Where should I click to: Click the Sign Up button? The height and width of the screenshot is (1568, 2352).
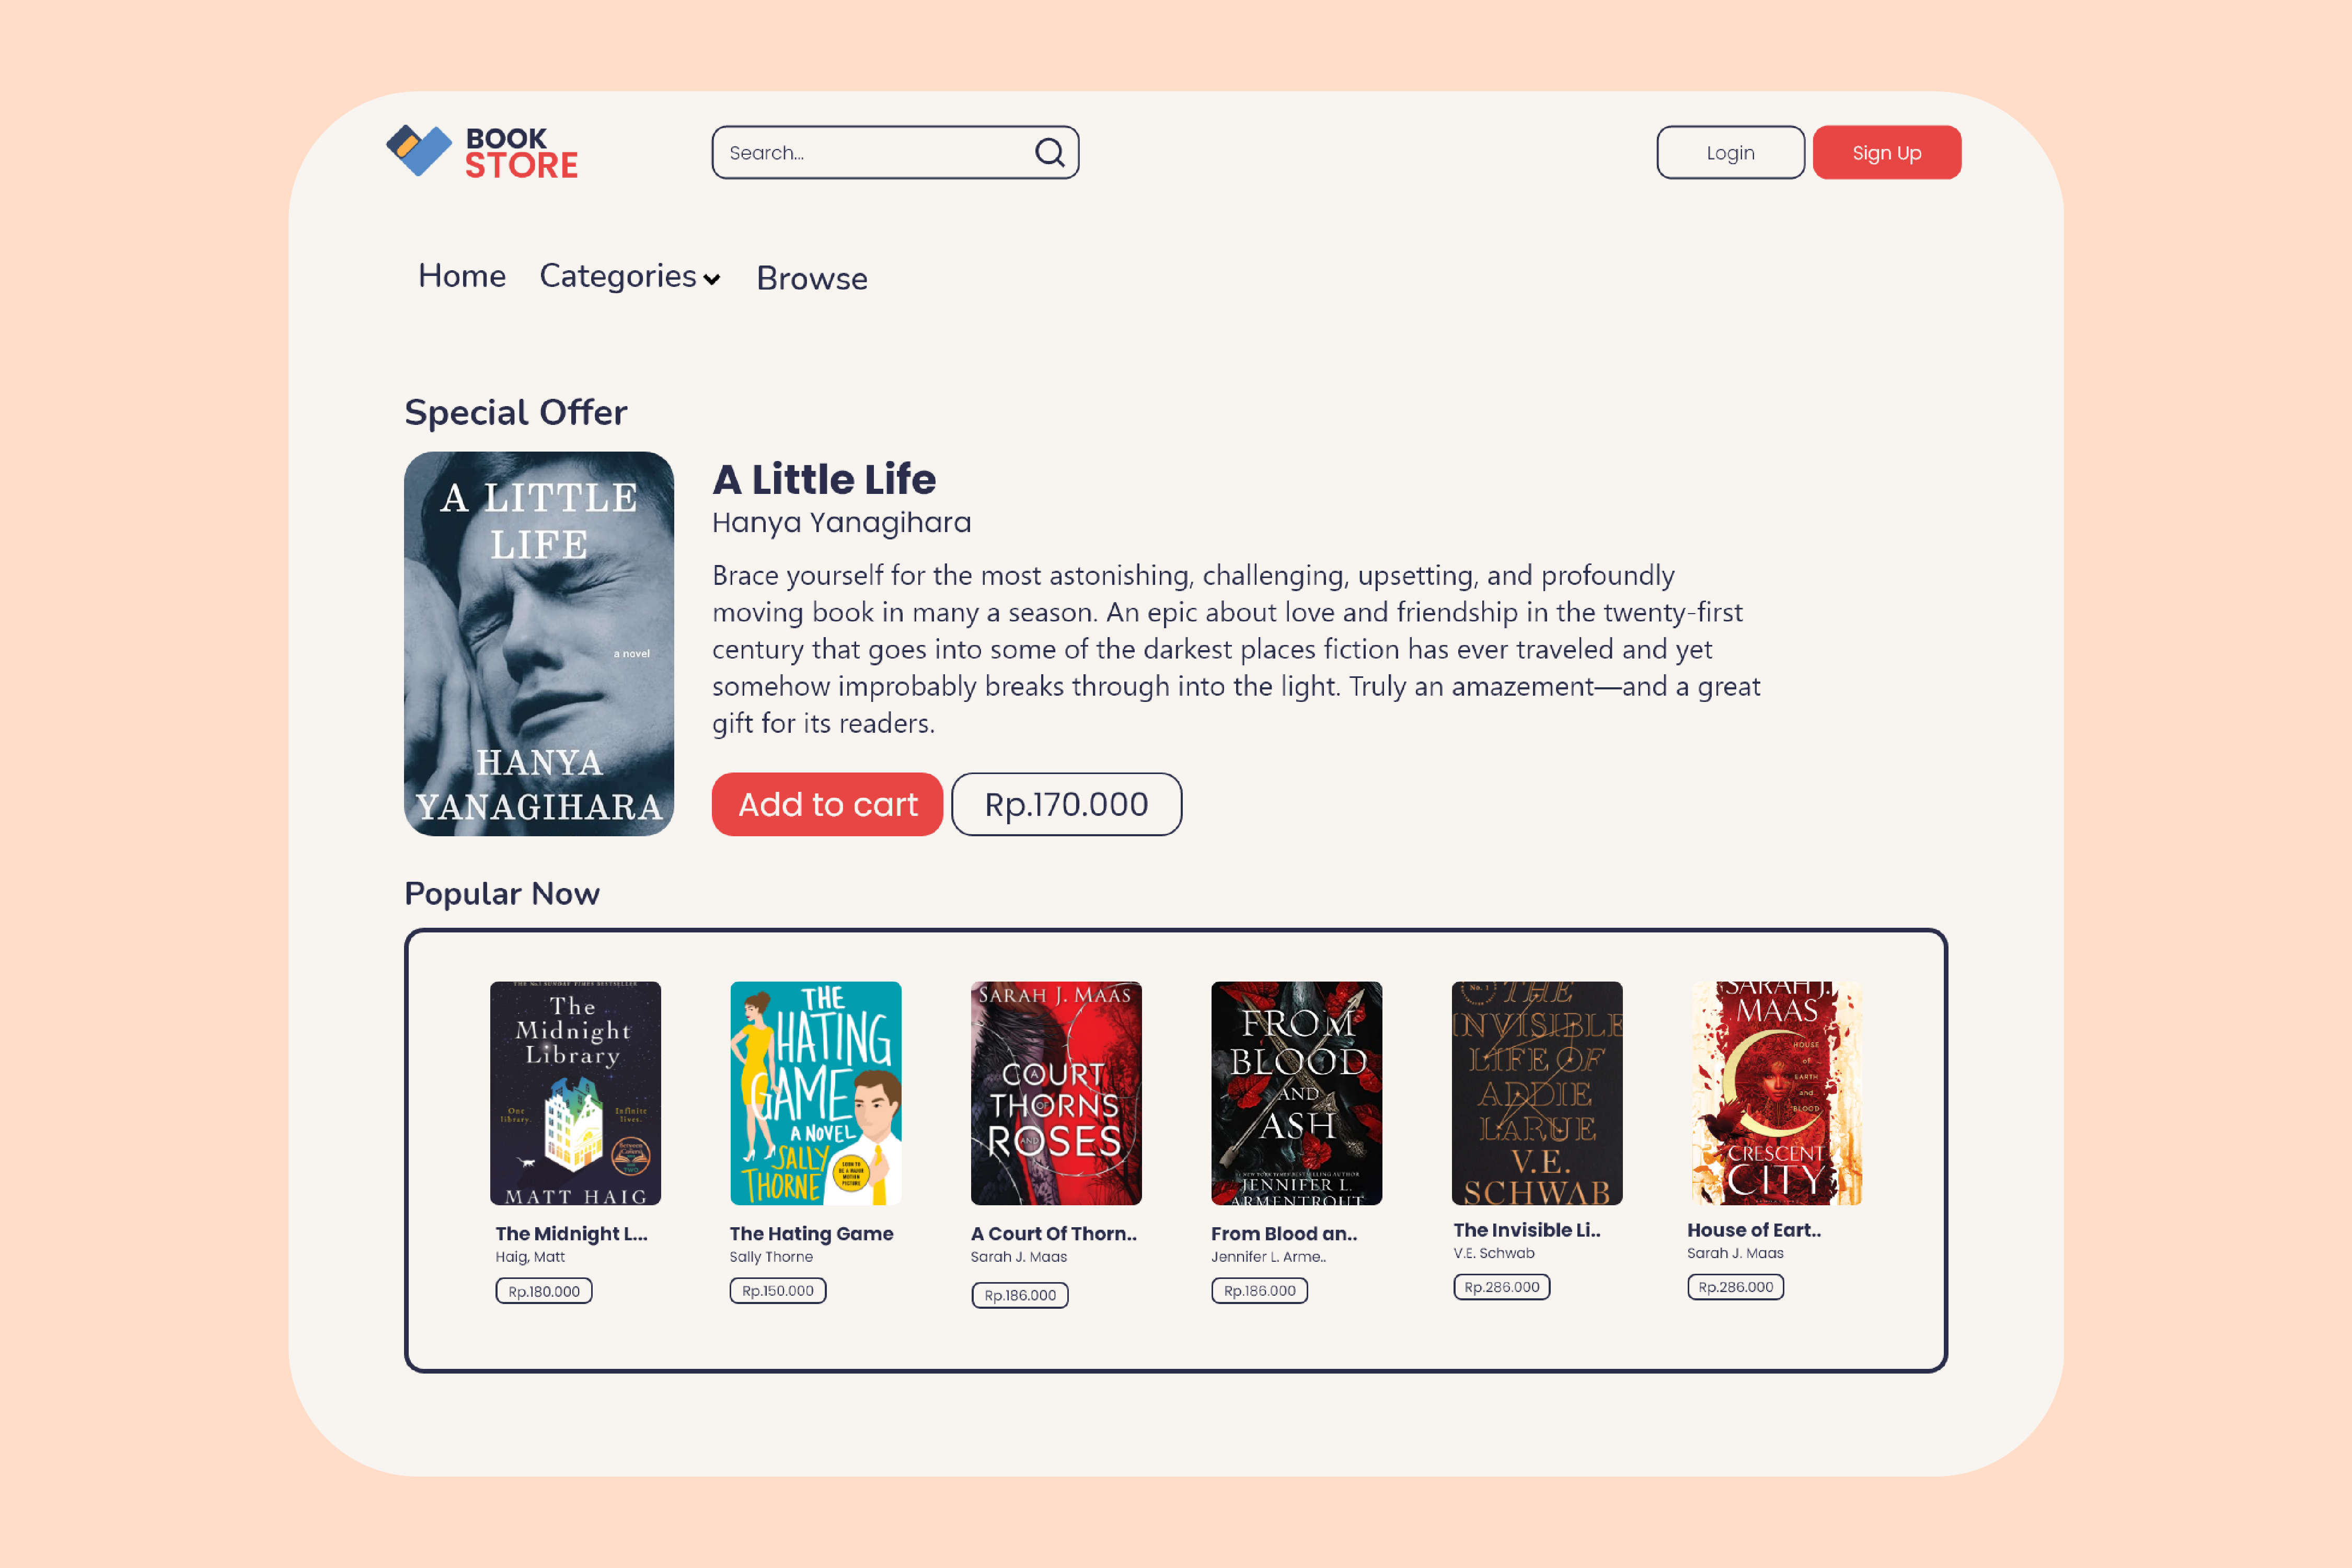1886,152
